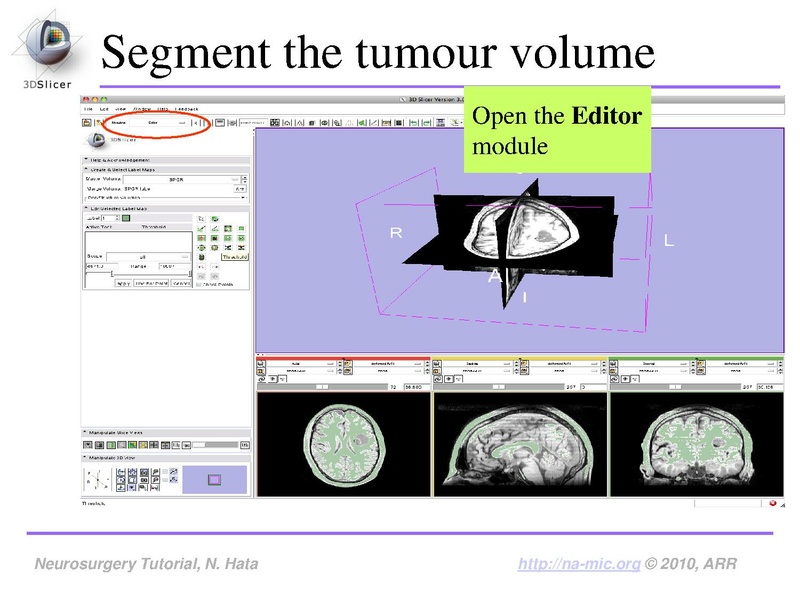
Task: Click the label color swatch next to the Label spinbox
Action: (x=125, y=217)
